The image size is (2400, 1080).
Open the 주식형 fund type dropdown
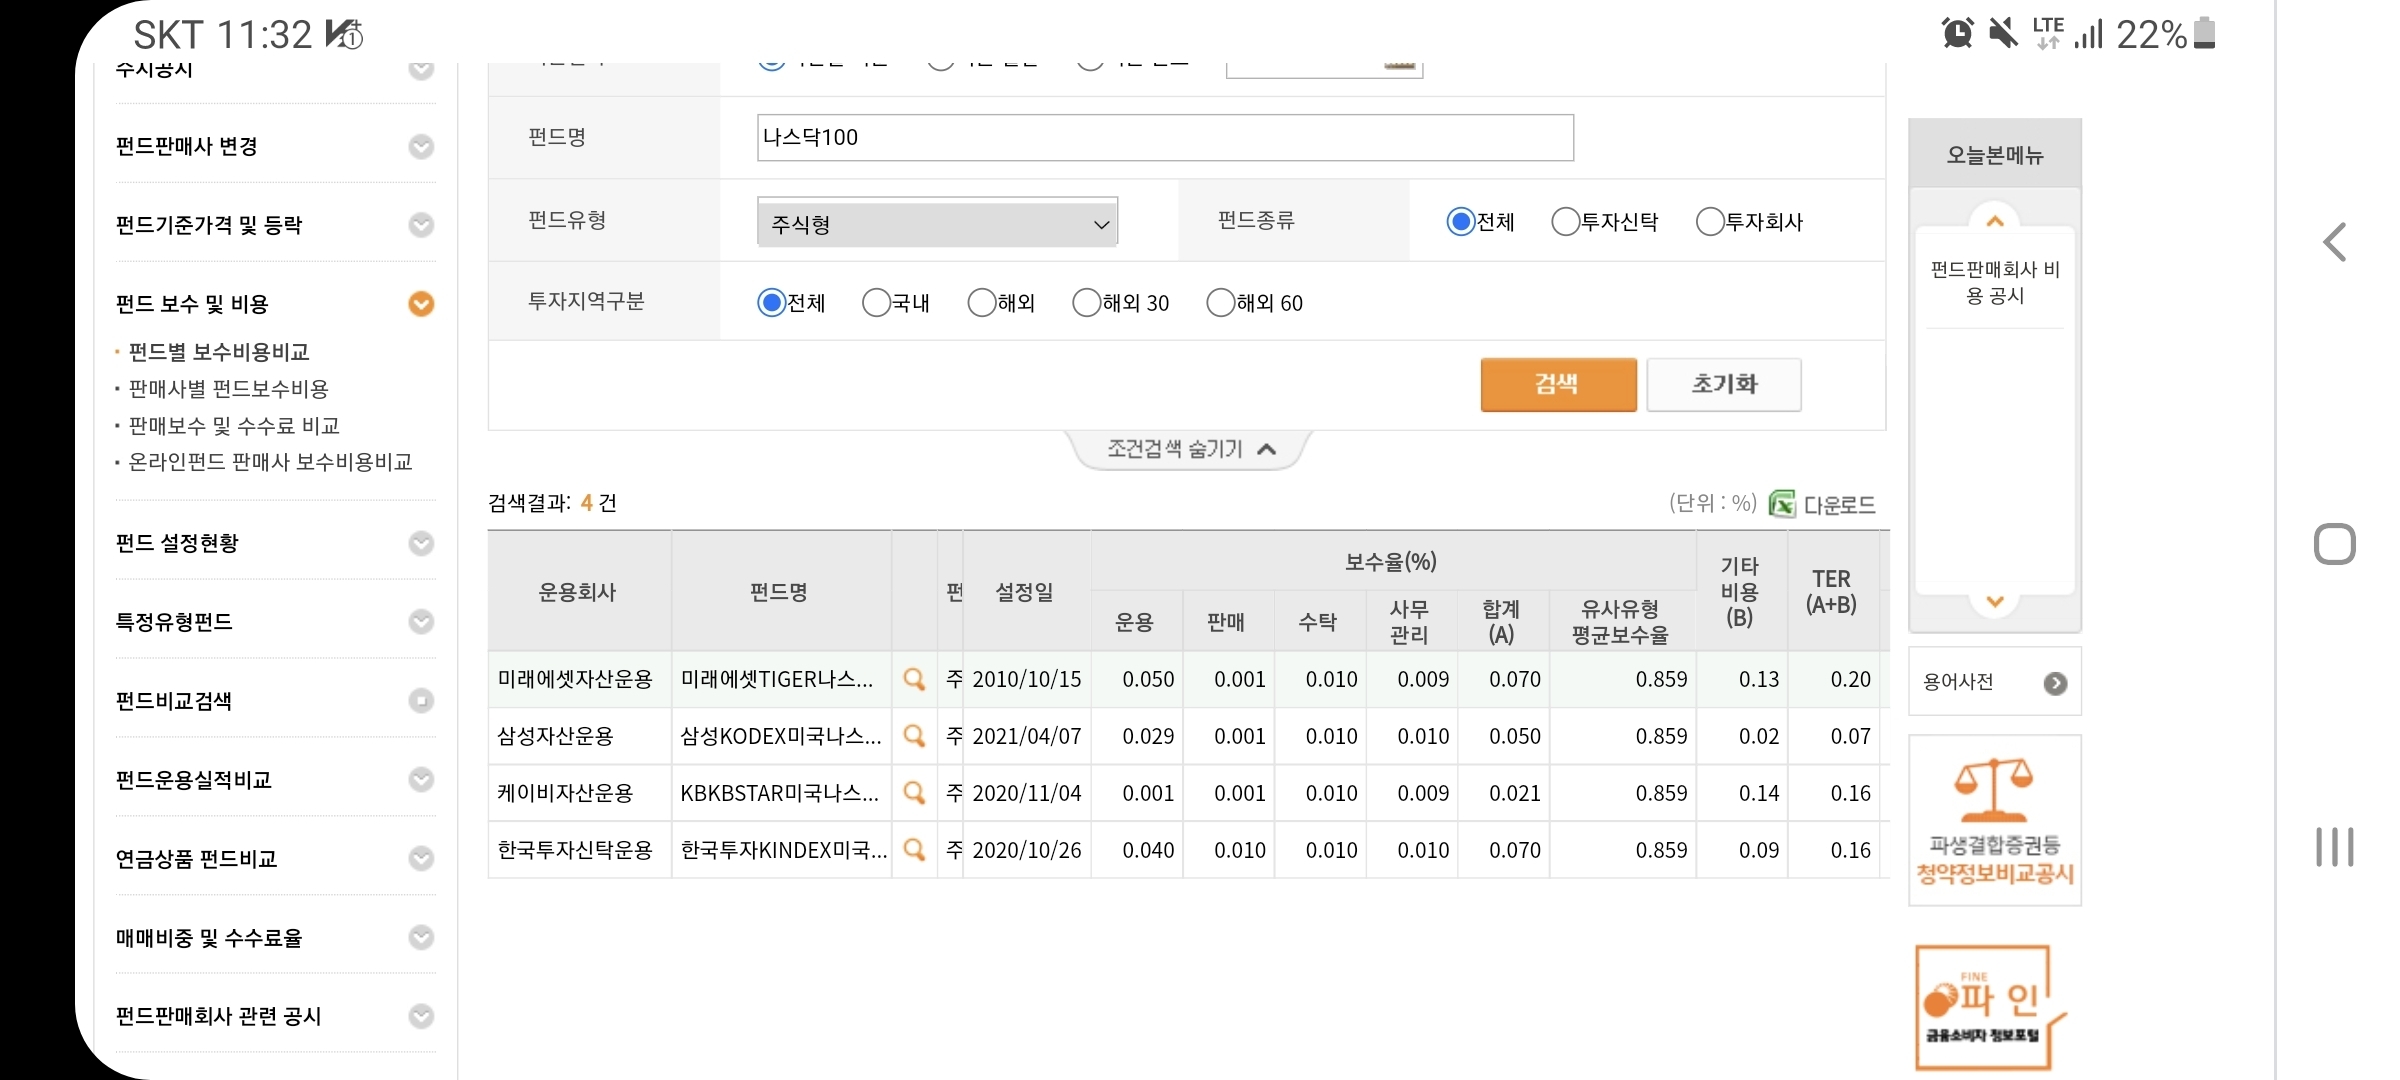[x=937, y=224]
